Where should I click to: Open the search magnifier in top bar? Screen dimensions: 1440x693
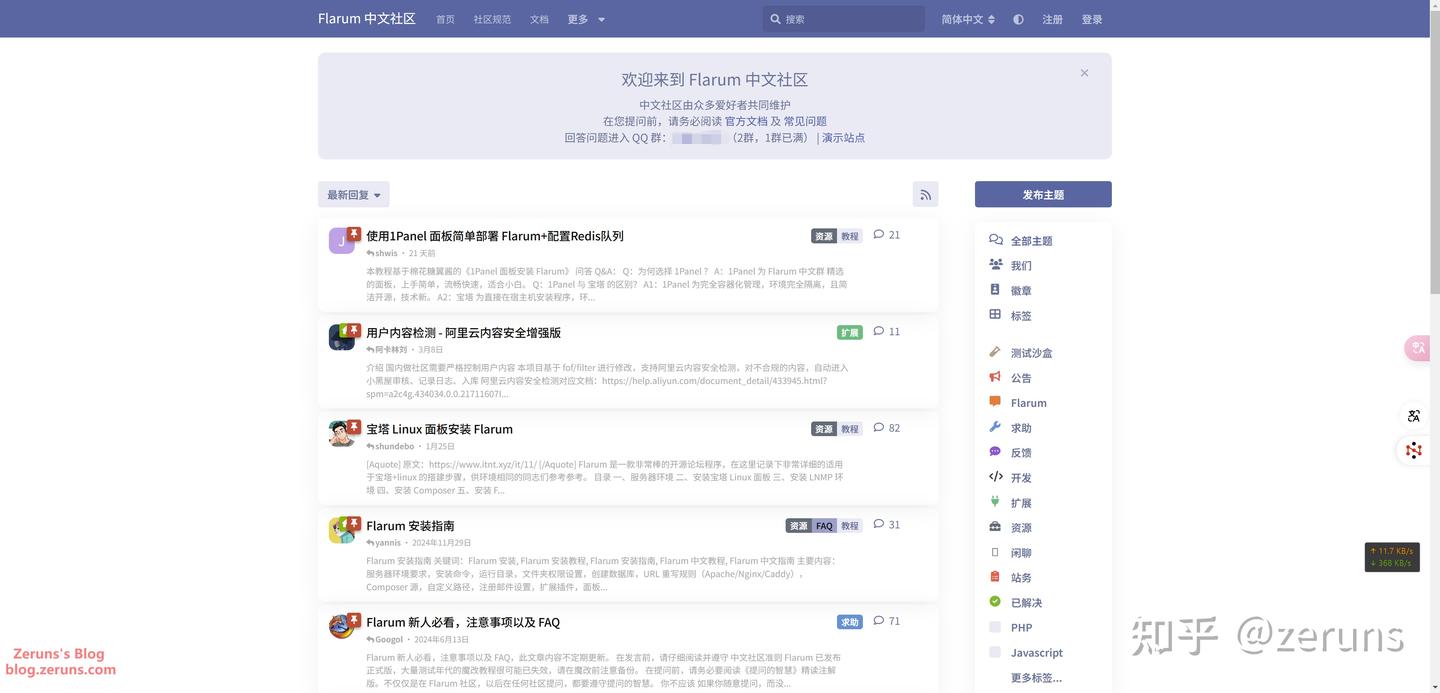tap(775, 18)
